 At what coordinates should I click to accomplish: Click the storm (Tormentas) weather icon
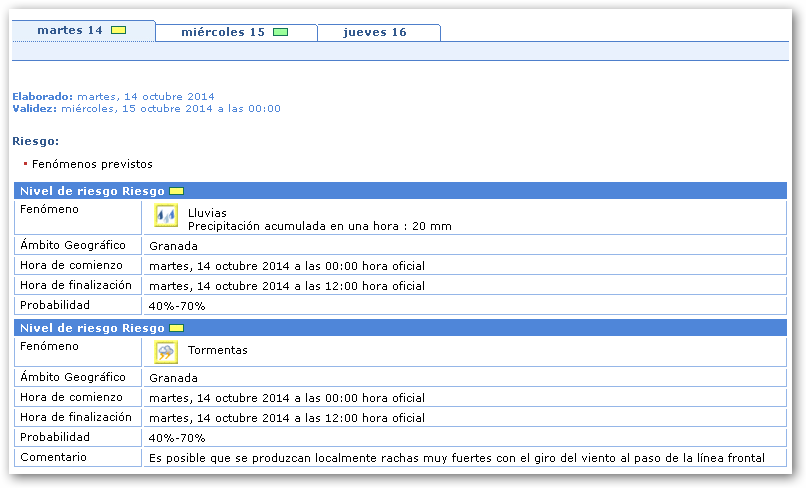click(166, 351)
